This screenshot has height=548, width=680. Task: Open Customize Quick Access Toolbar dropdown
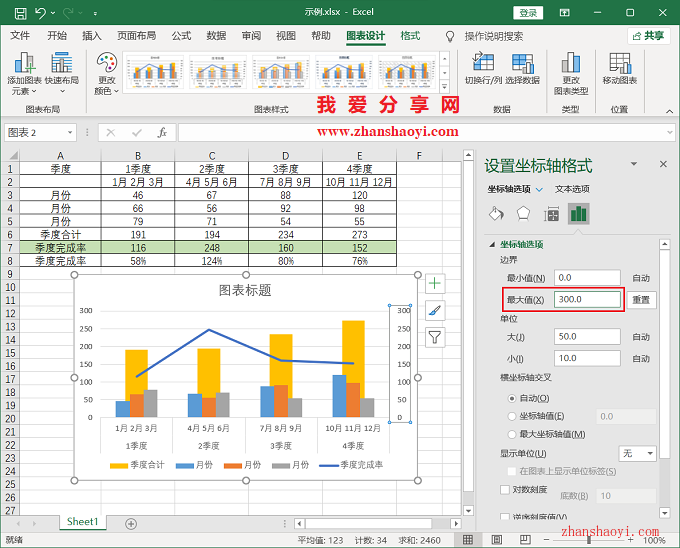click(95, 13)
